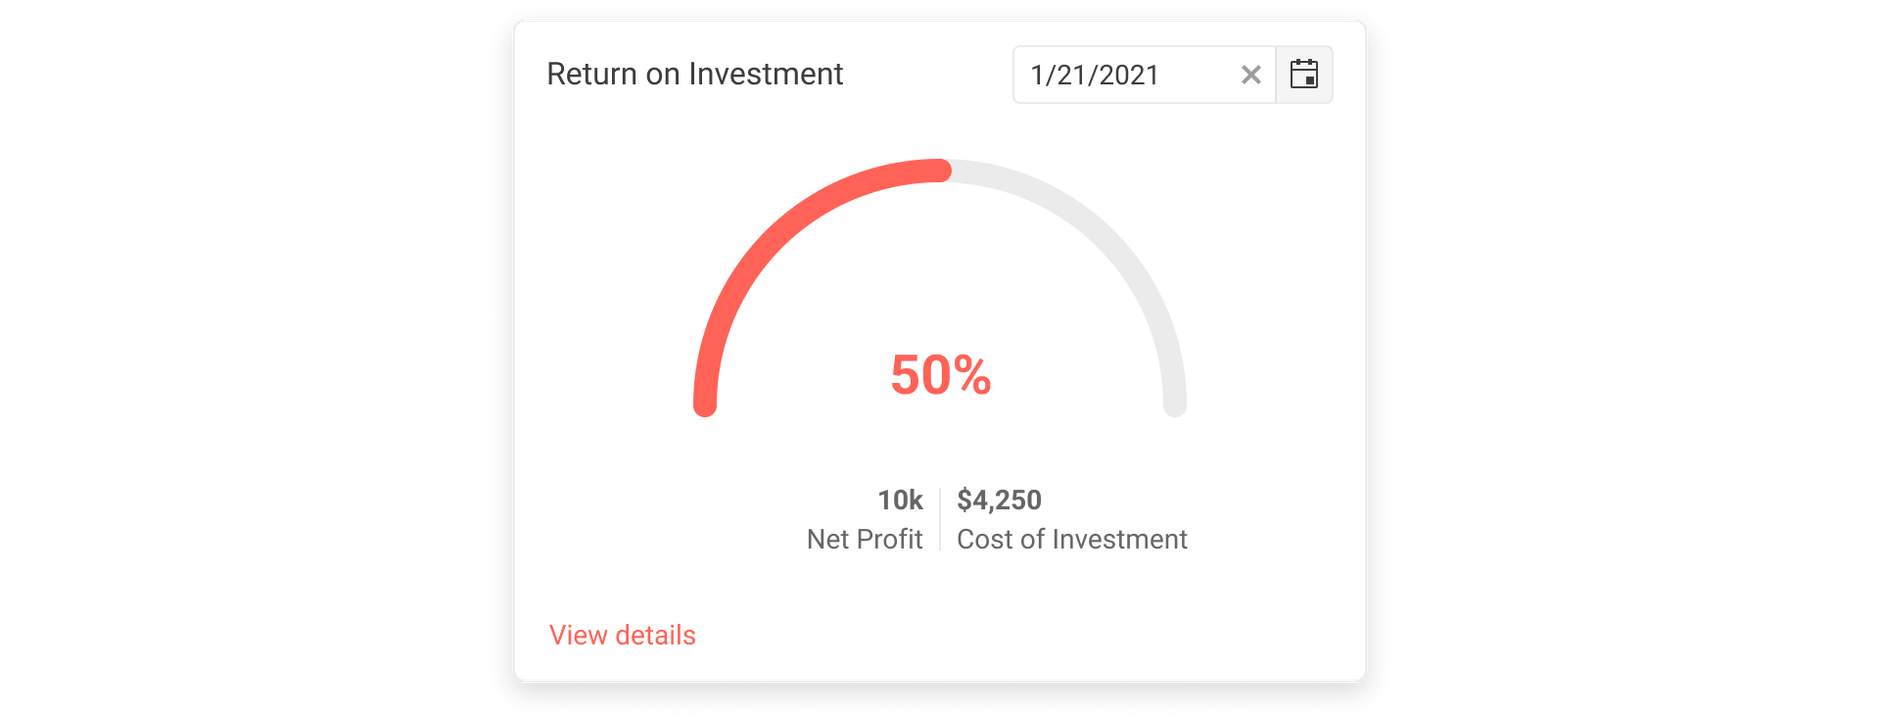Place cursor on year 2021 in date field
The width and height of the screenshot is (1880, 721).
pyautogui.click(x=1128, y=75)
